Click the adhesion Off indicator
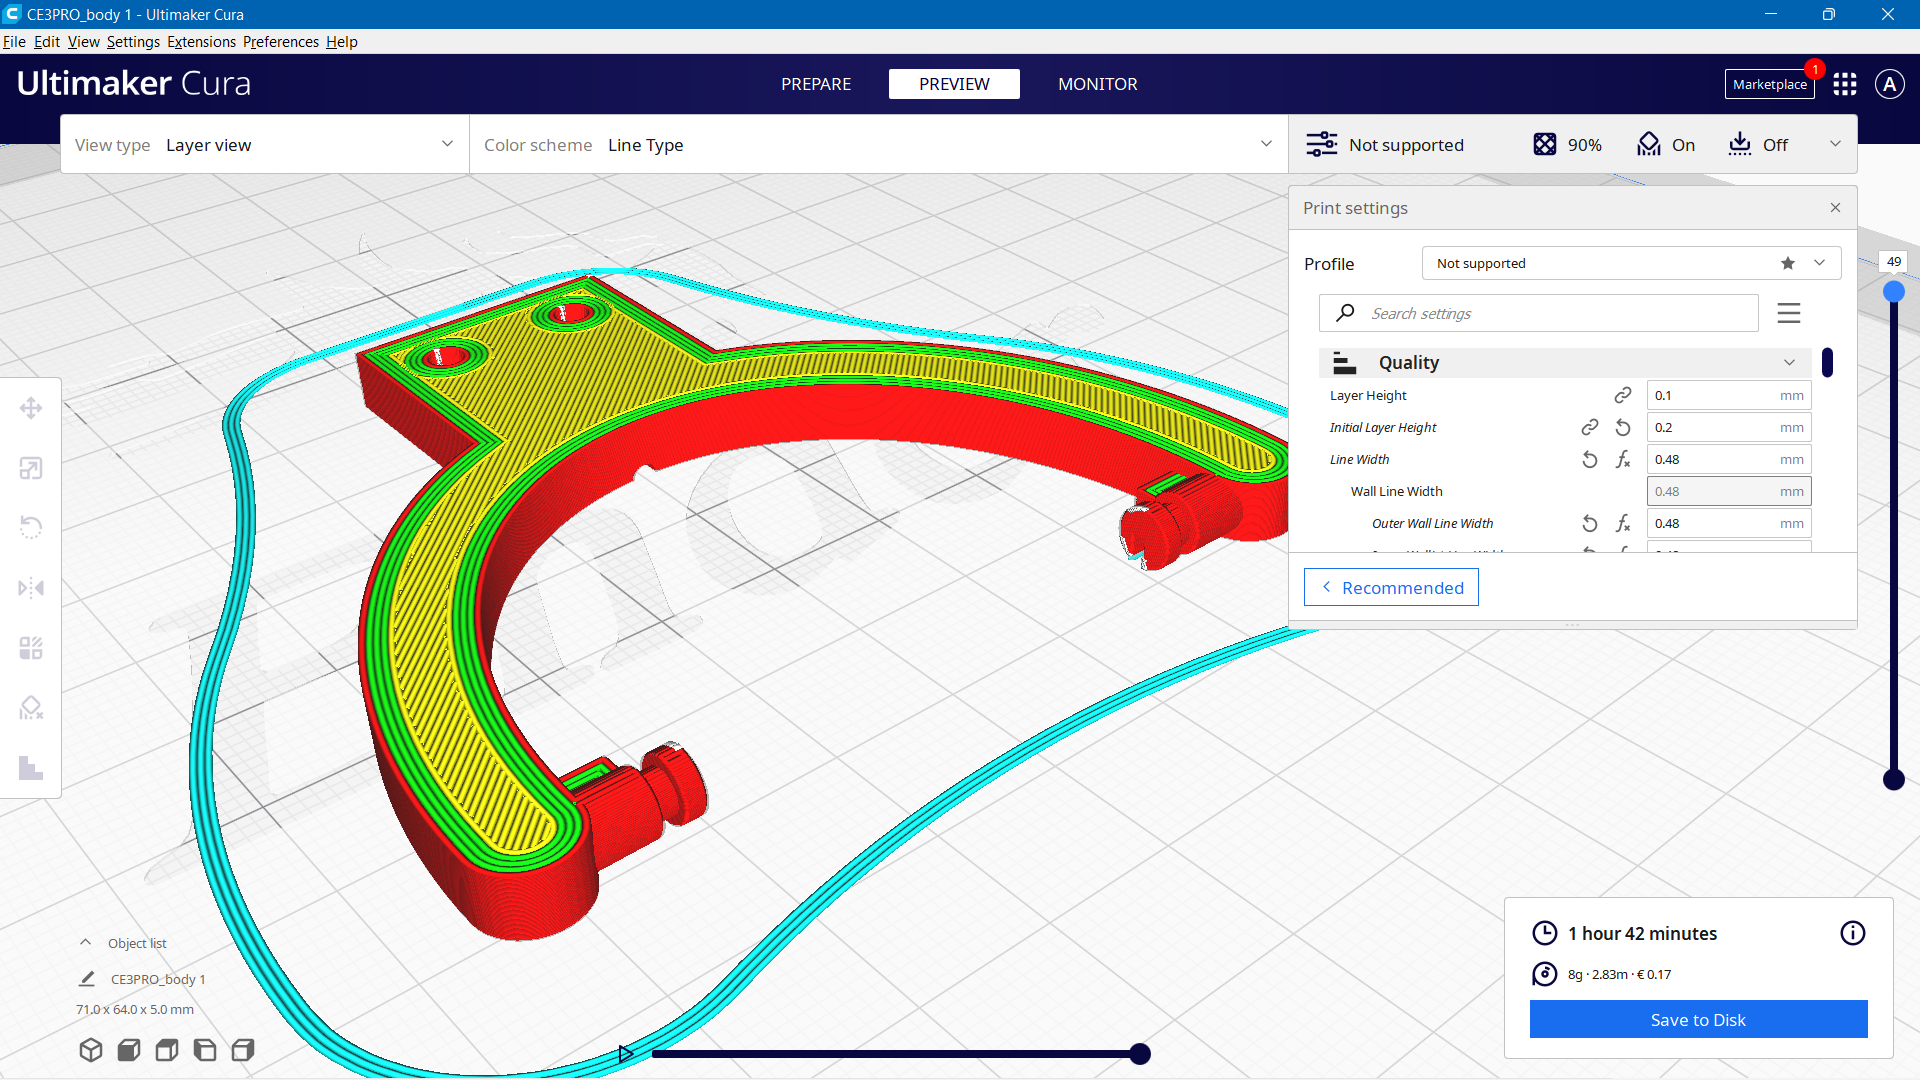 [1758, 144]
